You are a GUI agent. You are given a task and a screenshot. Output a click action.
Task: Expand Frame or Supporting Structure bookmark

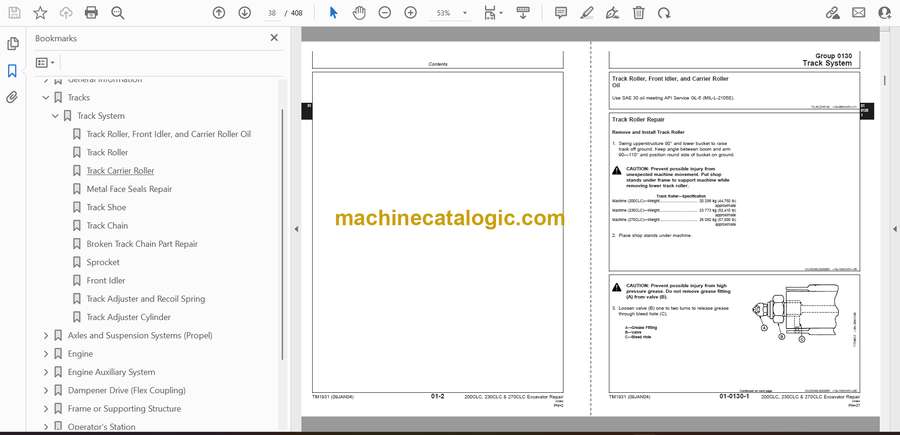46,409
